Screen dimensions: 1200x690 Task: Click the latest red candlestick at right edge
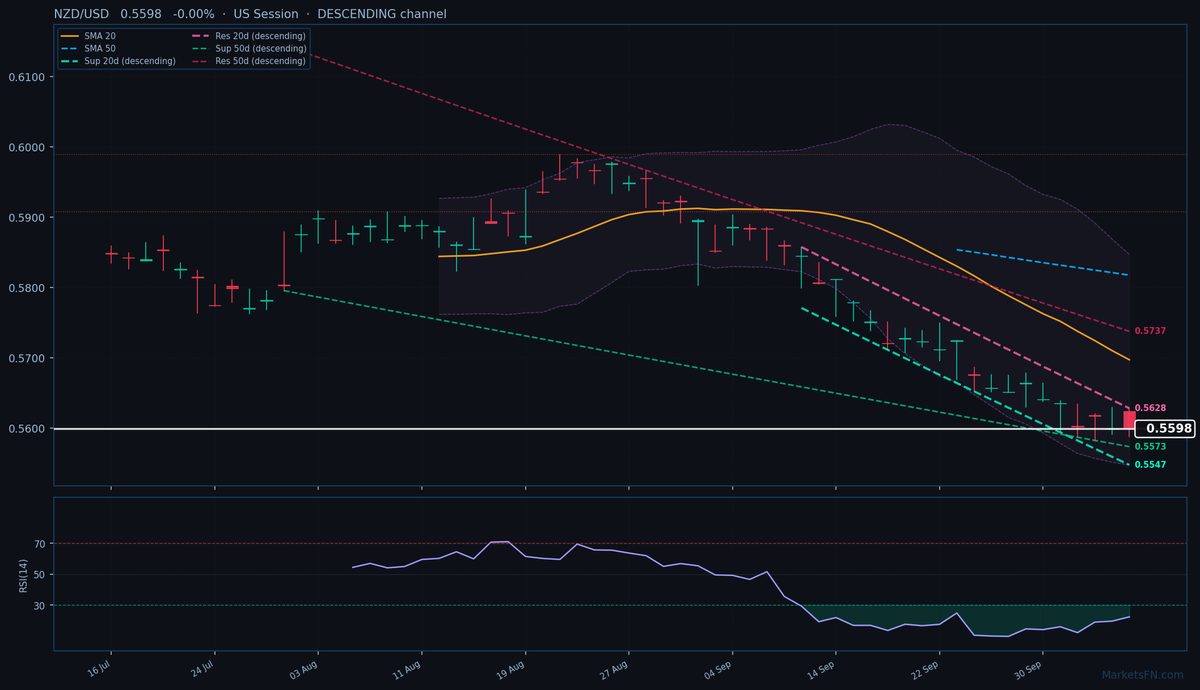1129,420
